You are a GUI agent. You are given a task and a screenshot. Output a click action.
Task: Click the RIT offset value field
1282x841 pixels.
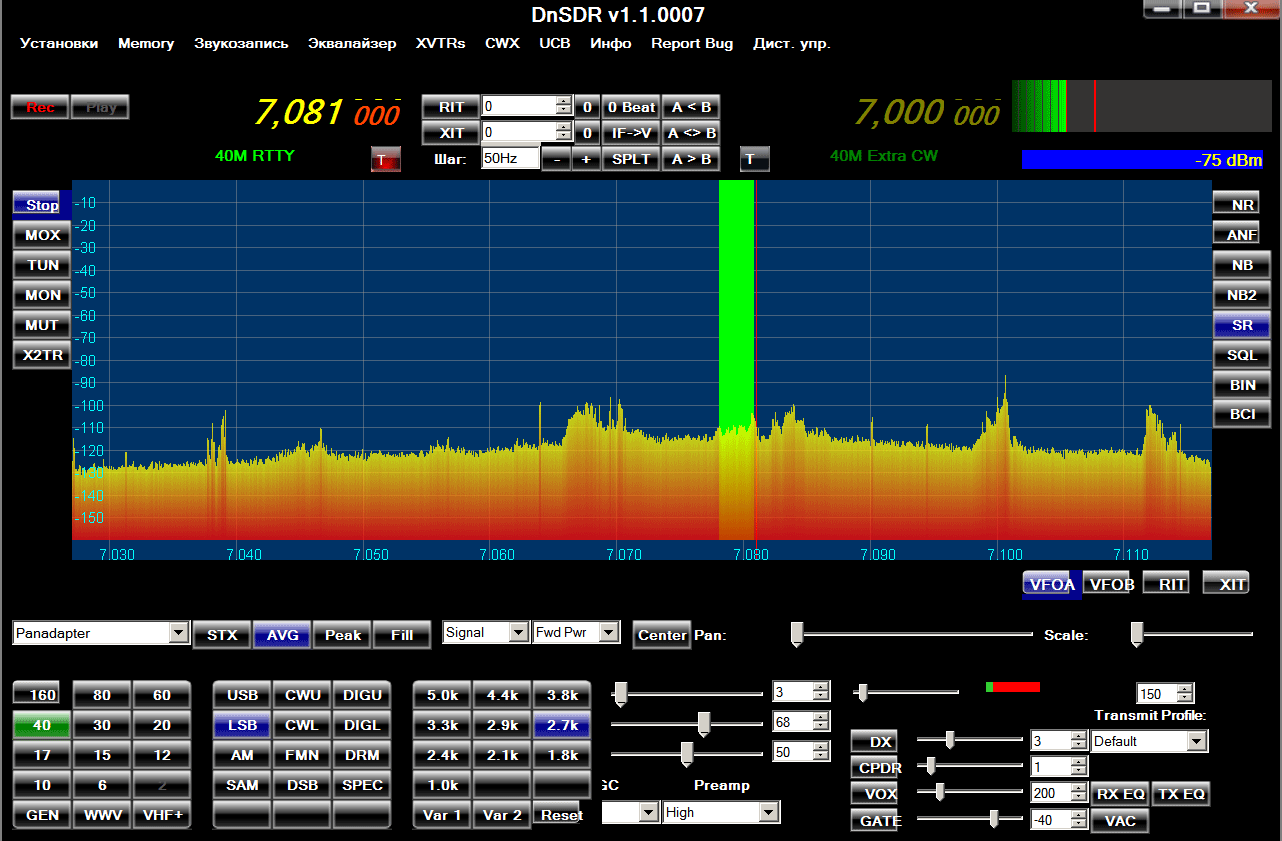(x=518, y=106)
